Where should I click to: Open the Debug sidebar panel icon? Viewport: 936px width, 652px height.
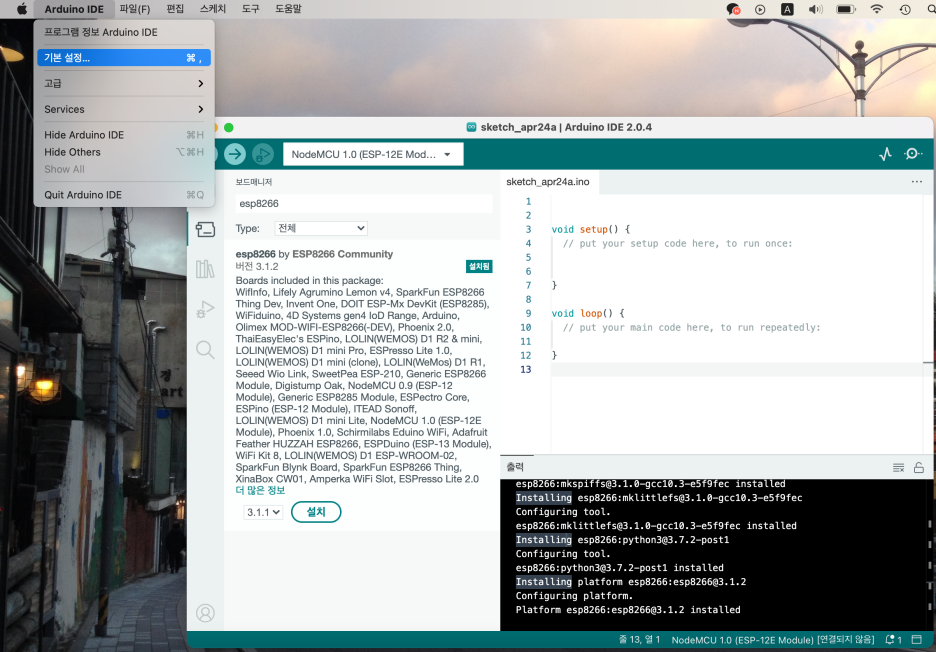(x=205, y=309)
